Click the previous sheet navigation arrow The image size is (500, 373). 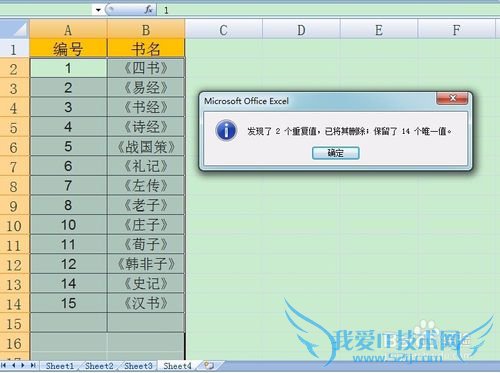[14, 365]
